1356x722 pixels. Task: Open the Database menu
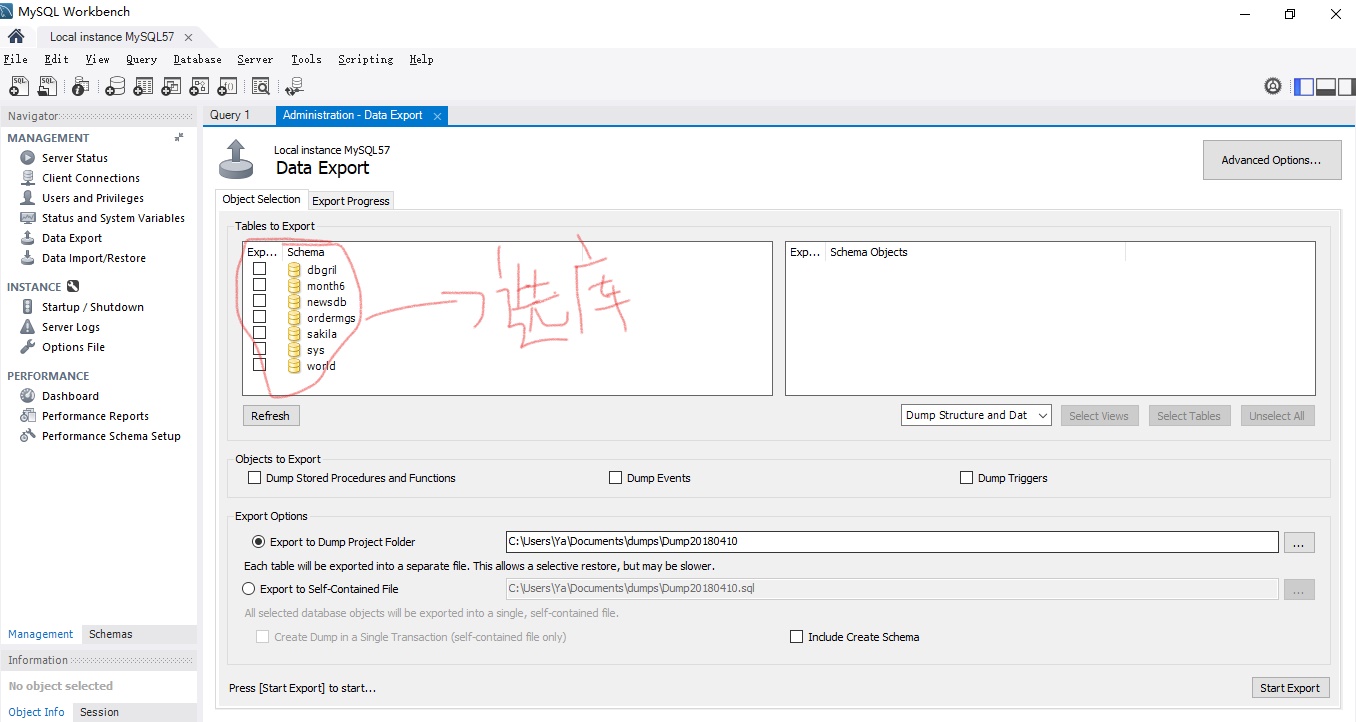[x=197, y=59]
